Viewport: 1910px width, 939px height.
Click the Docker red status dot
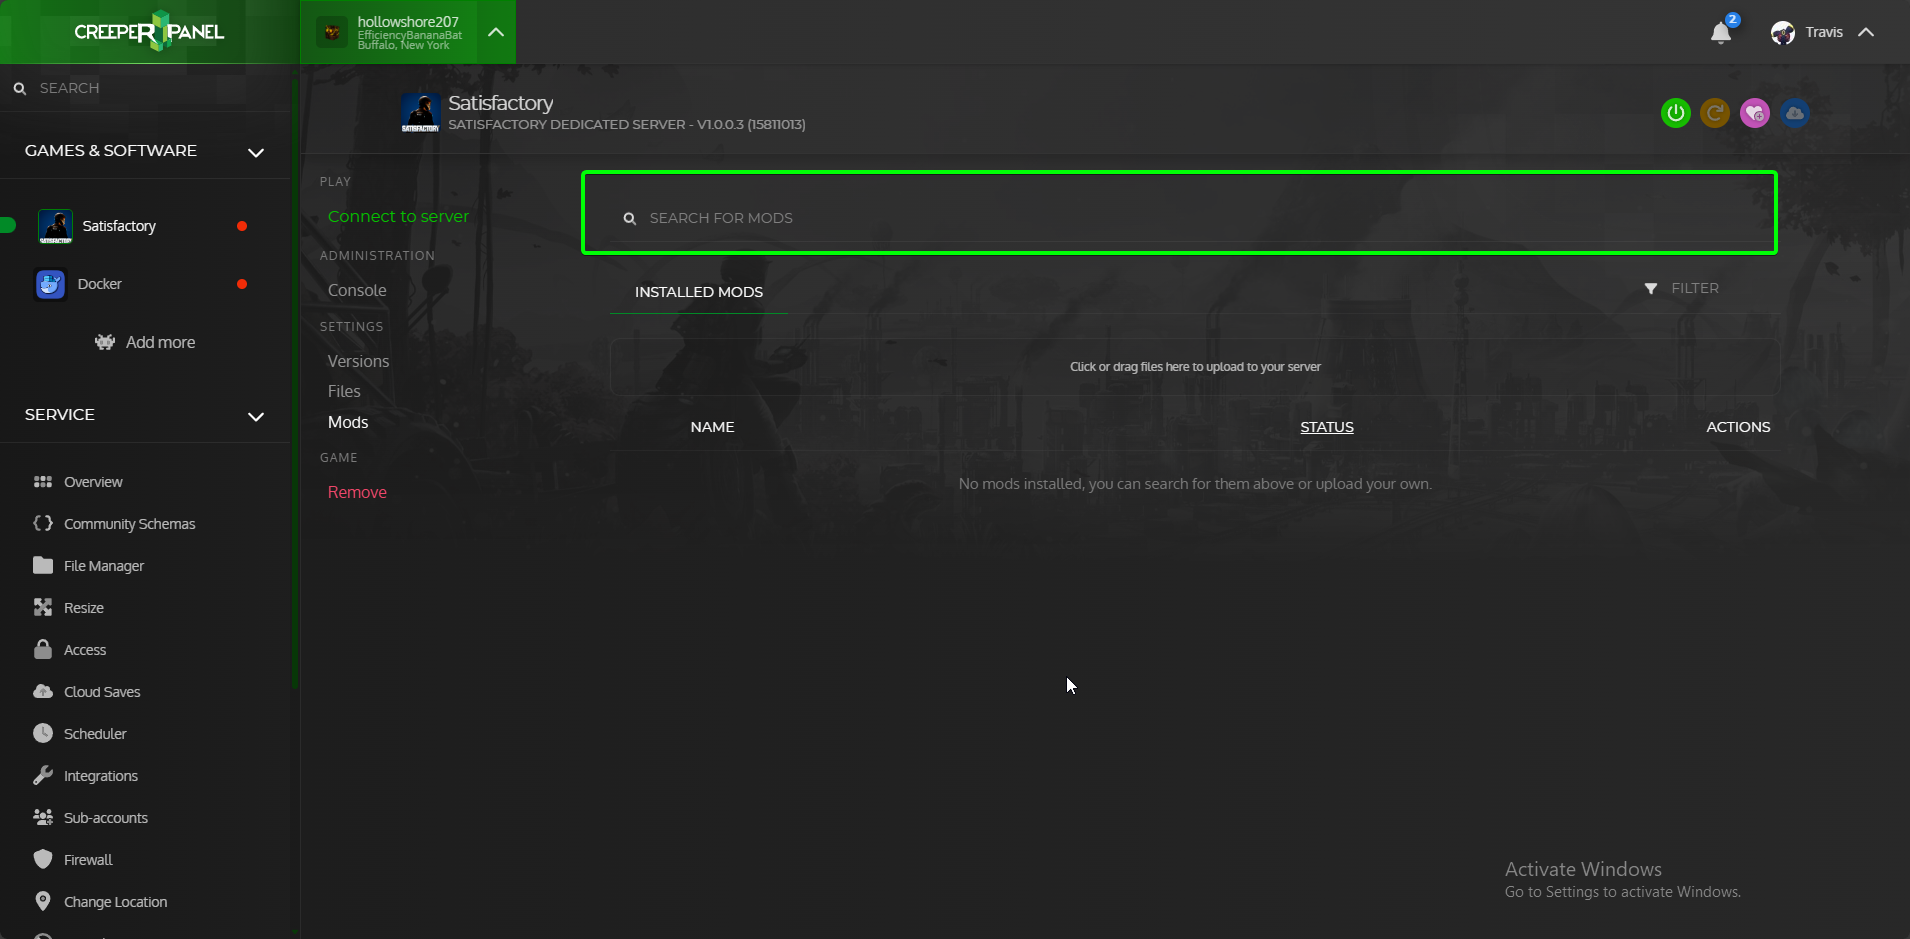click(x=242, y=284)
